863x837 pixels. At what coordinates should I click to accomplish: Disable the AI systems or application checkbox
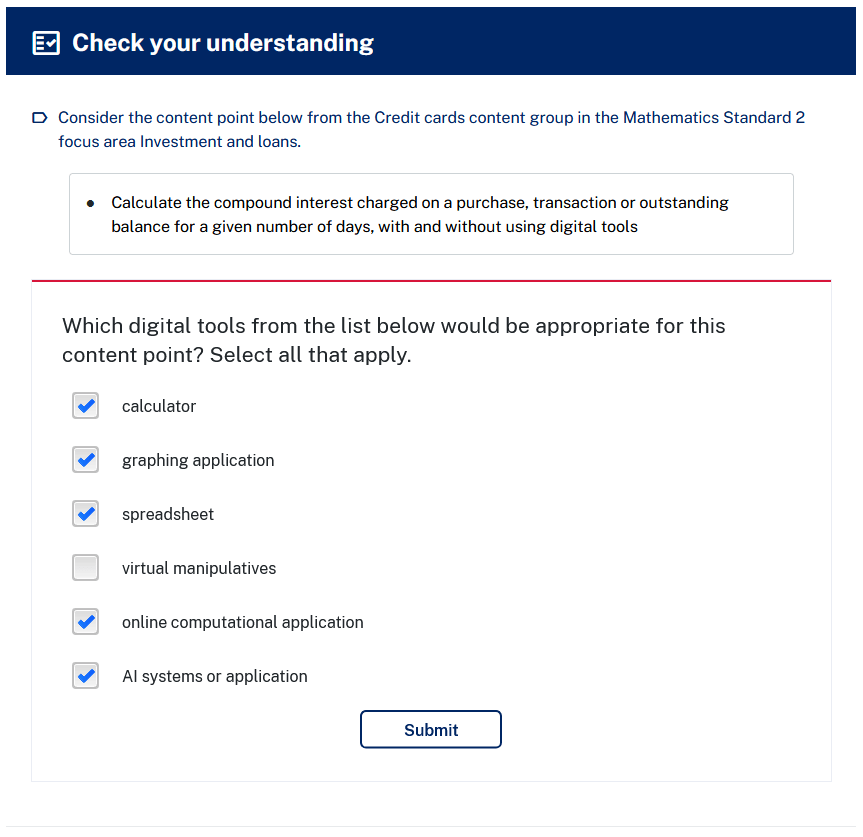(x=85, y=675)
